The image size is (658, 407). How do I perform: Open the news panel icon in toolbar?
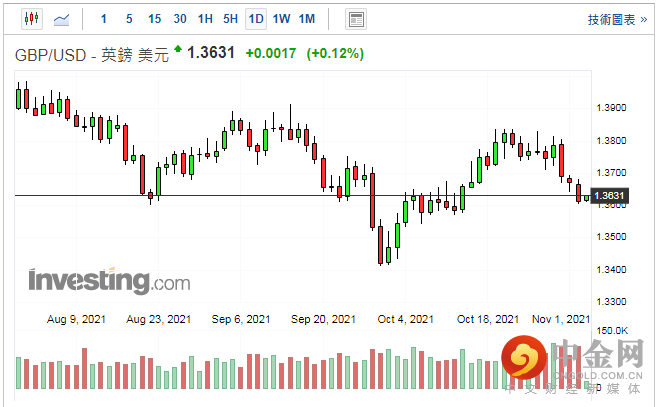coord(355,18)
